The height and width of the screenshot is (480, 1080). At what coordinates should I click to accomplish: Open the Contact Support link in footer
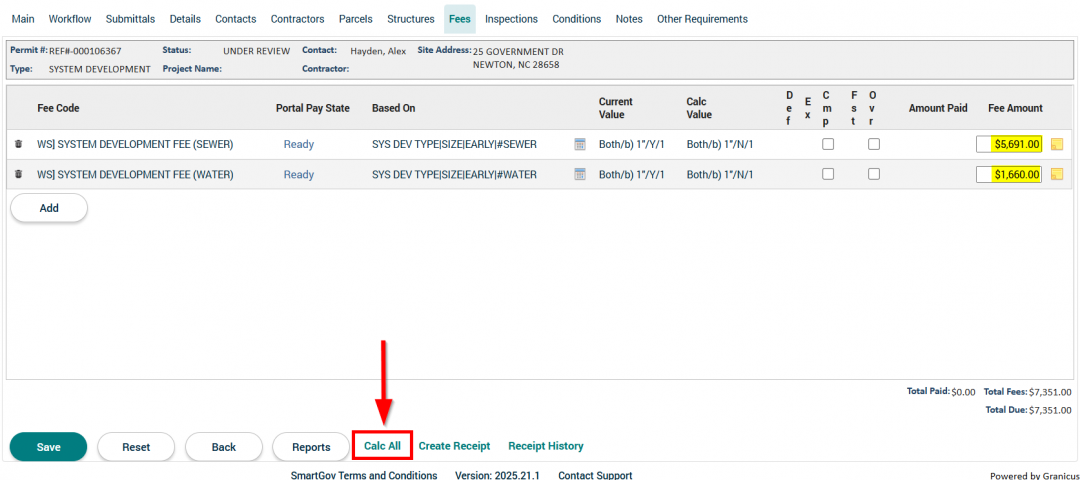(595, 475)
